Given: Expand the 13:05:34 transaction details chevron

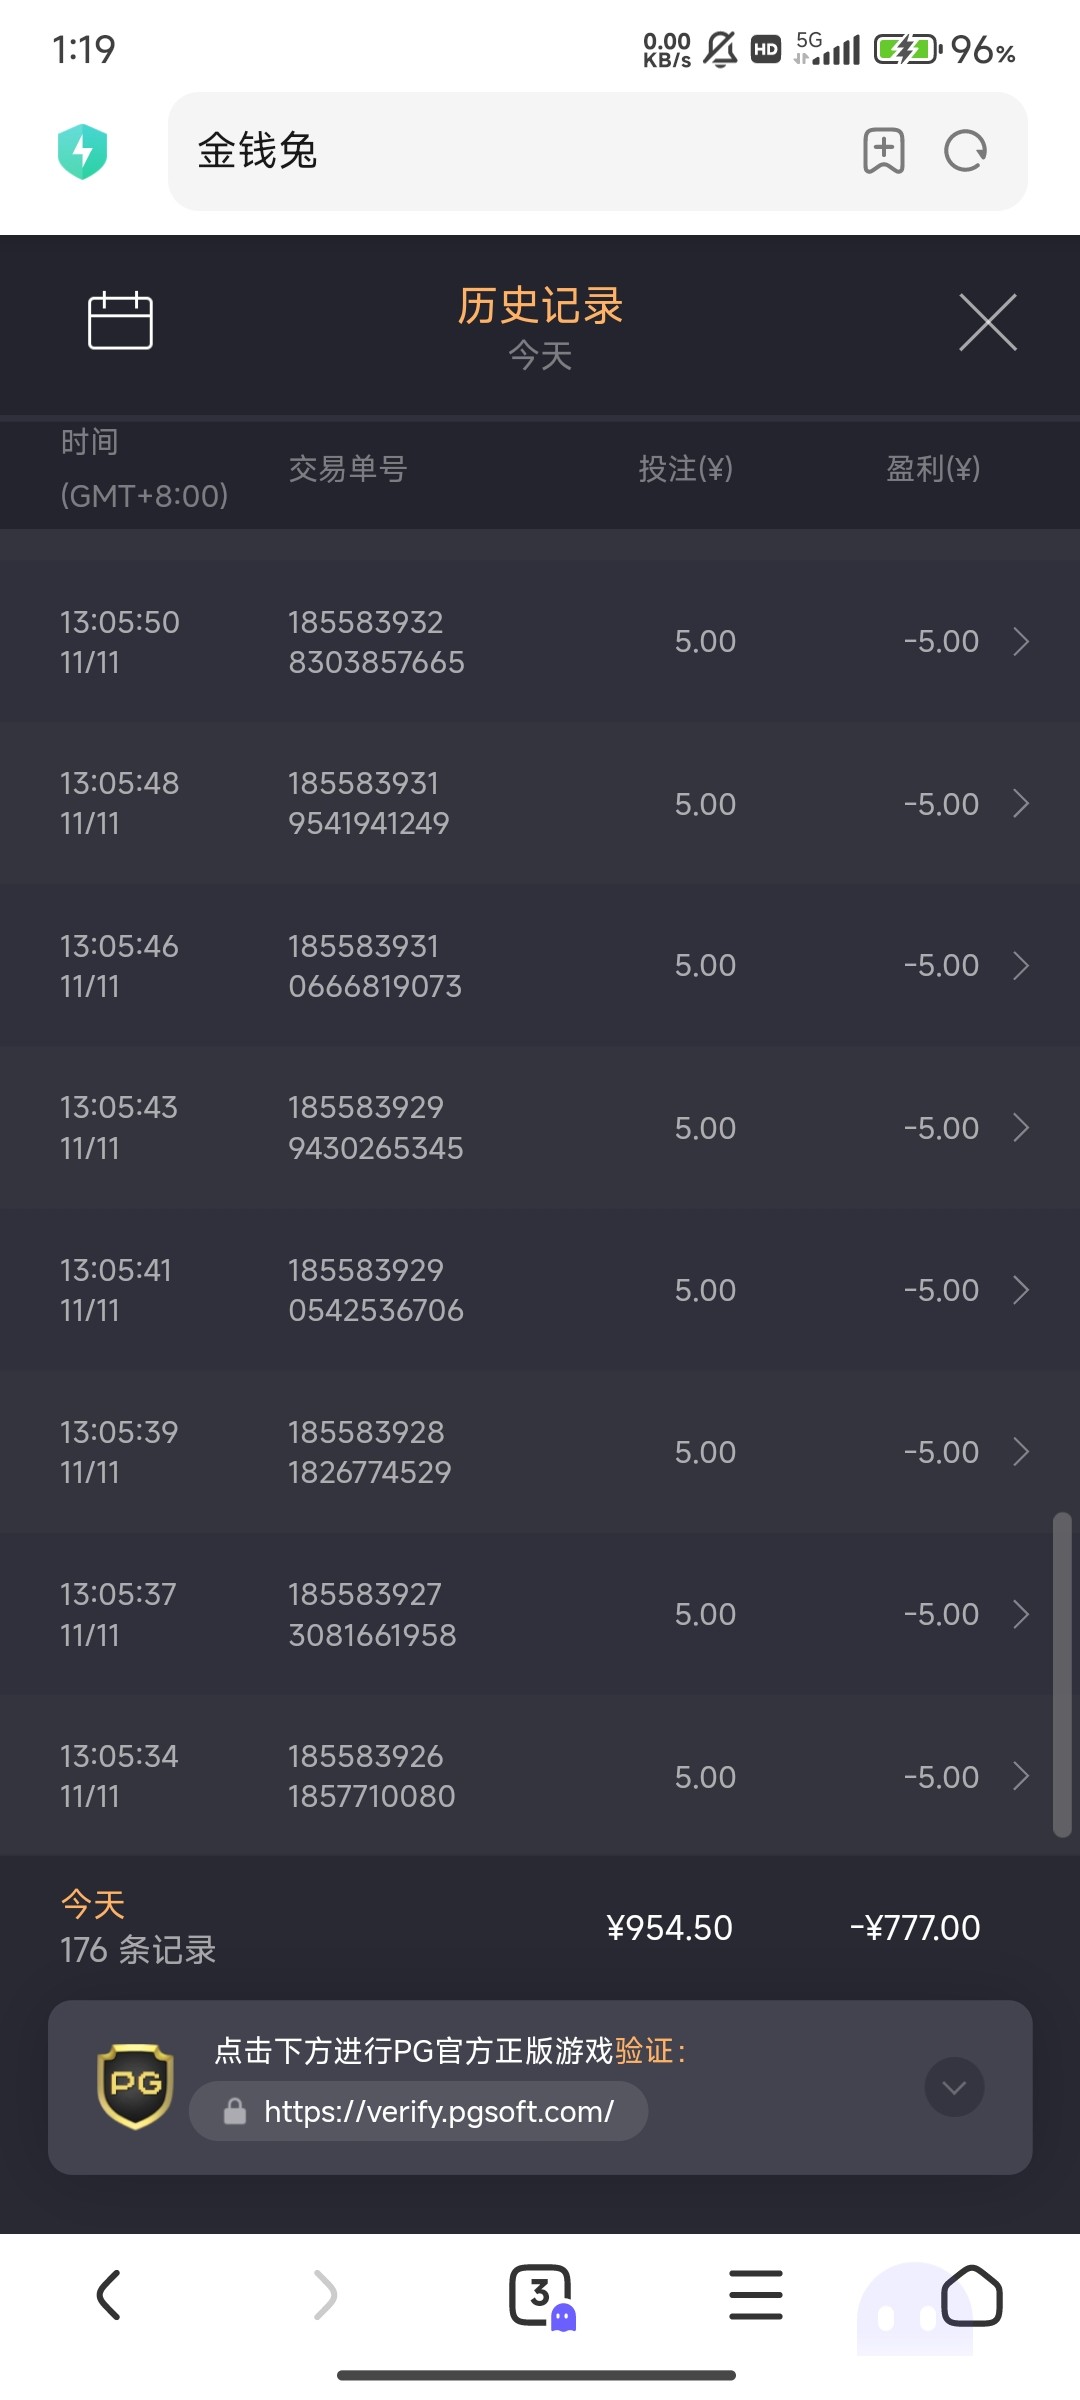Looking at the screenshot, I should [1020, 1776].
